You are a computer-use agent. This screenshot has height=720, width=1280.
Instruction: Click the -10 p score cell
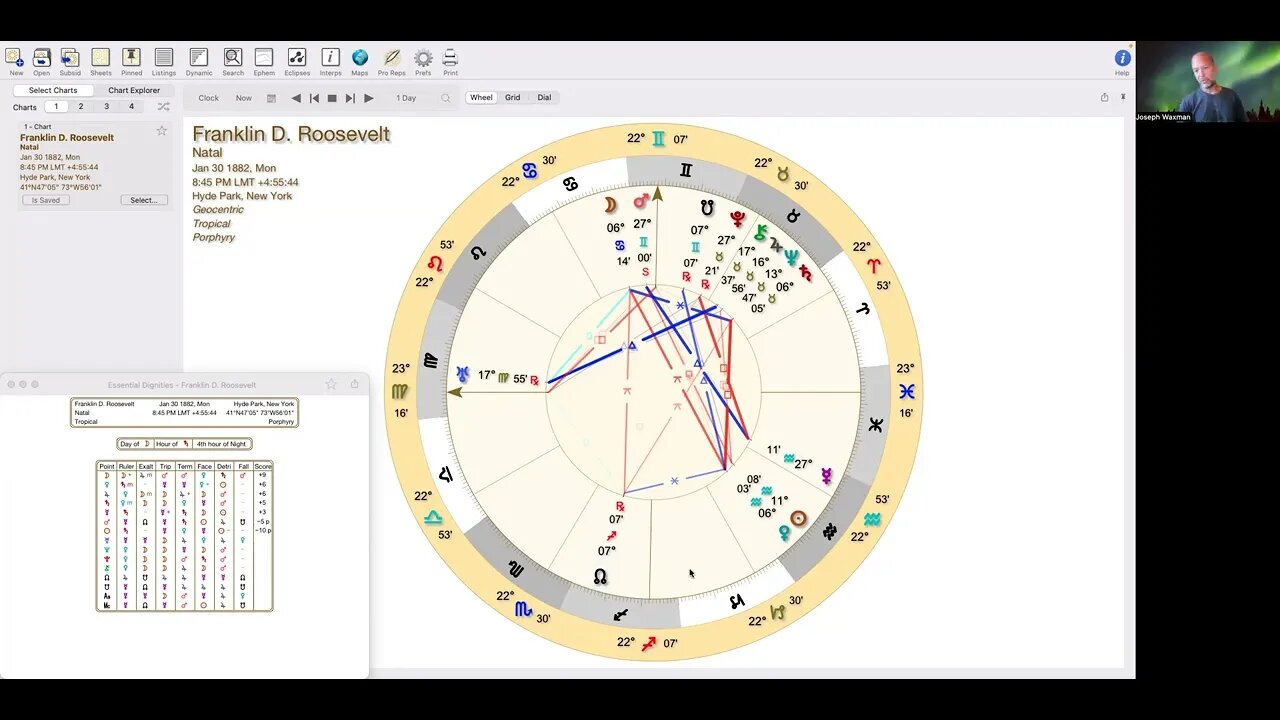coord(263,530)
